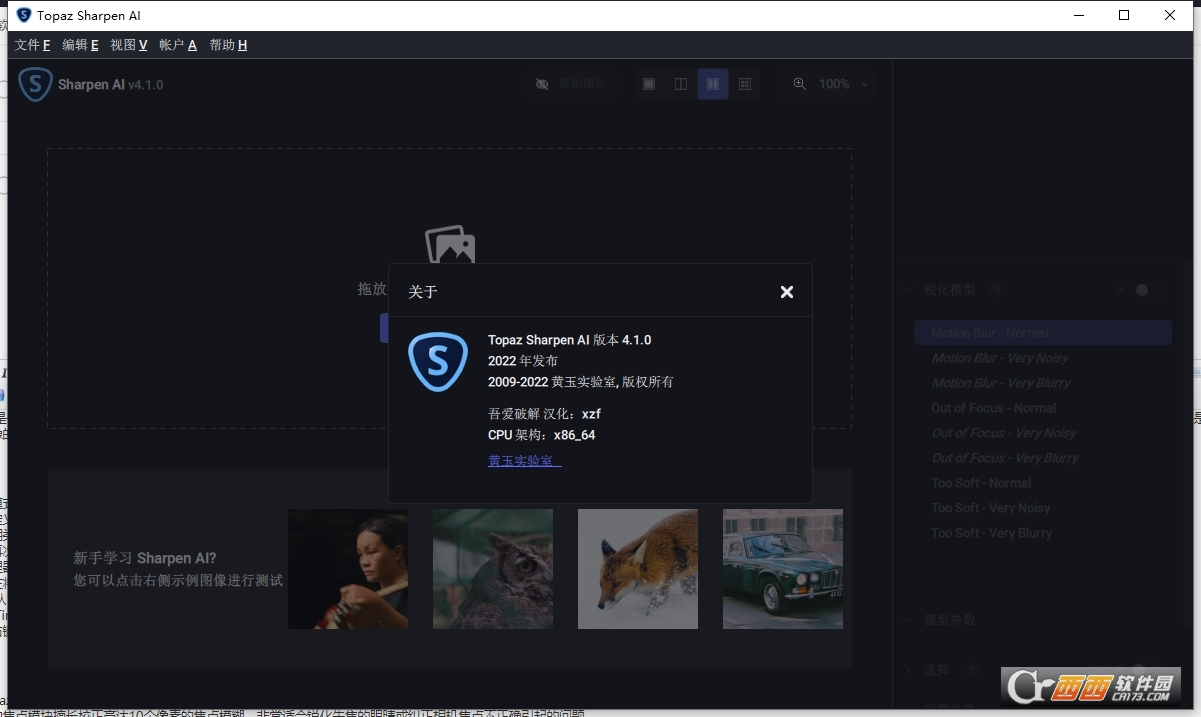Collapse the 锐化模型 section chevron
The width and height of the screenshot is (1201, 717).
click(907, 290)
